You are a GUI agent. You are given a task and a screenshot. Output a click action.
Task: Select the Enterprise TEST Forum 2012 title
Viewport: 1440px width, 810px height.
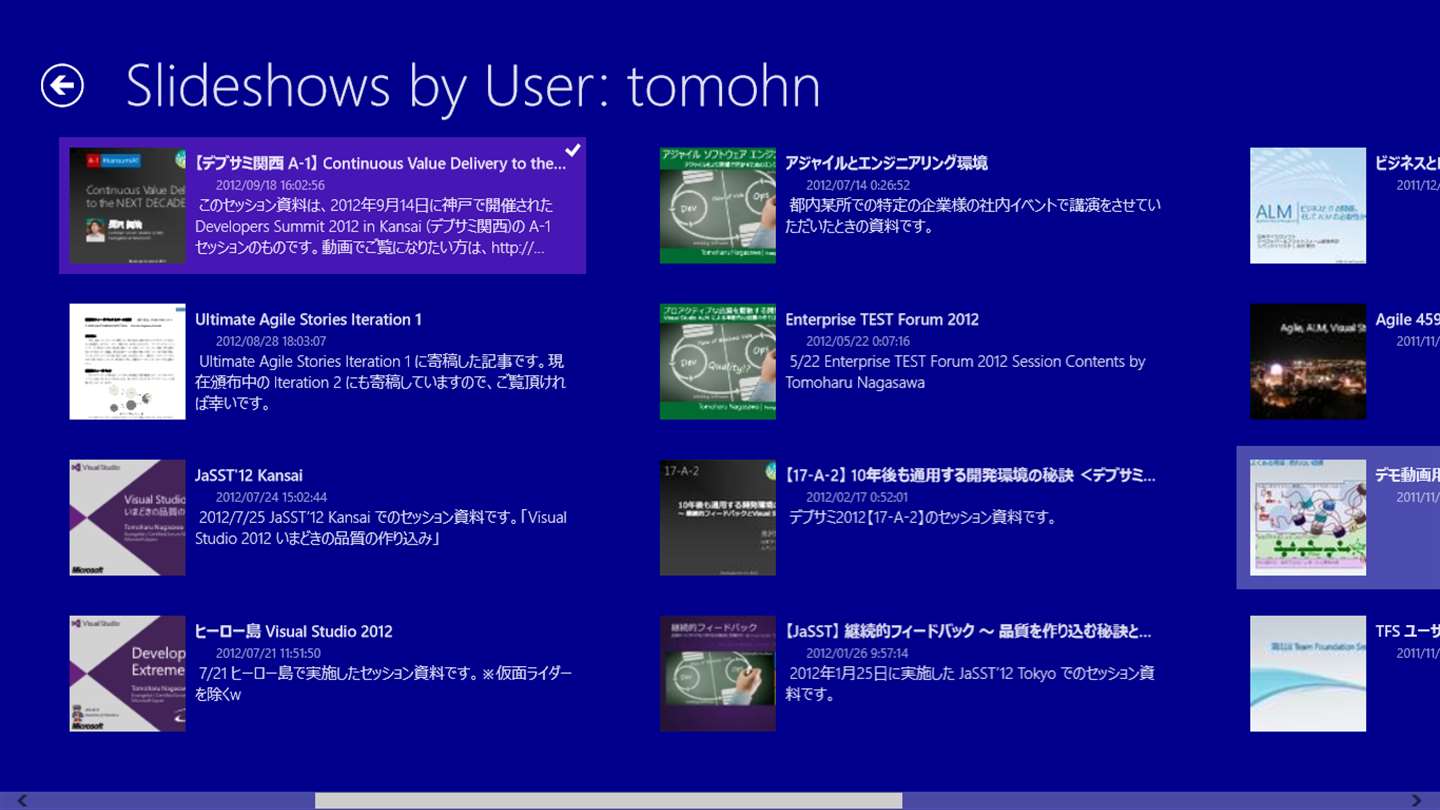pos(882,320)
